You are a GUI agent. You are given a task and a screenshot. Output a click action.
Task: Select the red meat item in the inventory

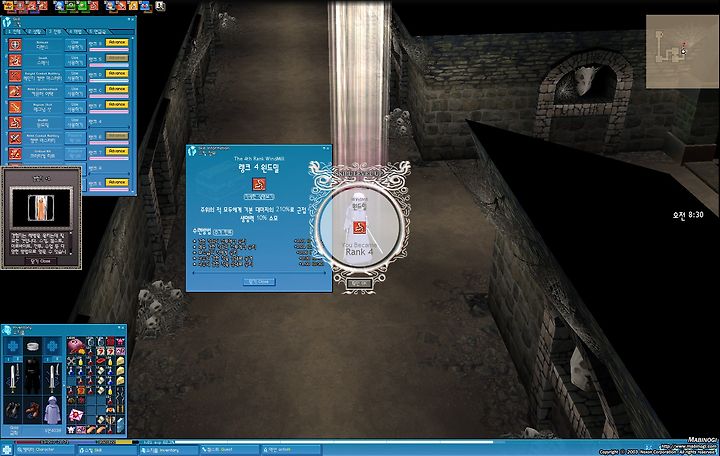101,362
